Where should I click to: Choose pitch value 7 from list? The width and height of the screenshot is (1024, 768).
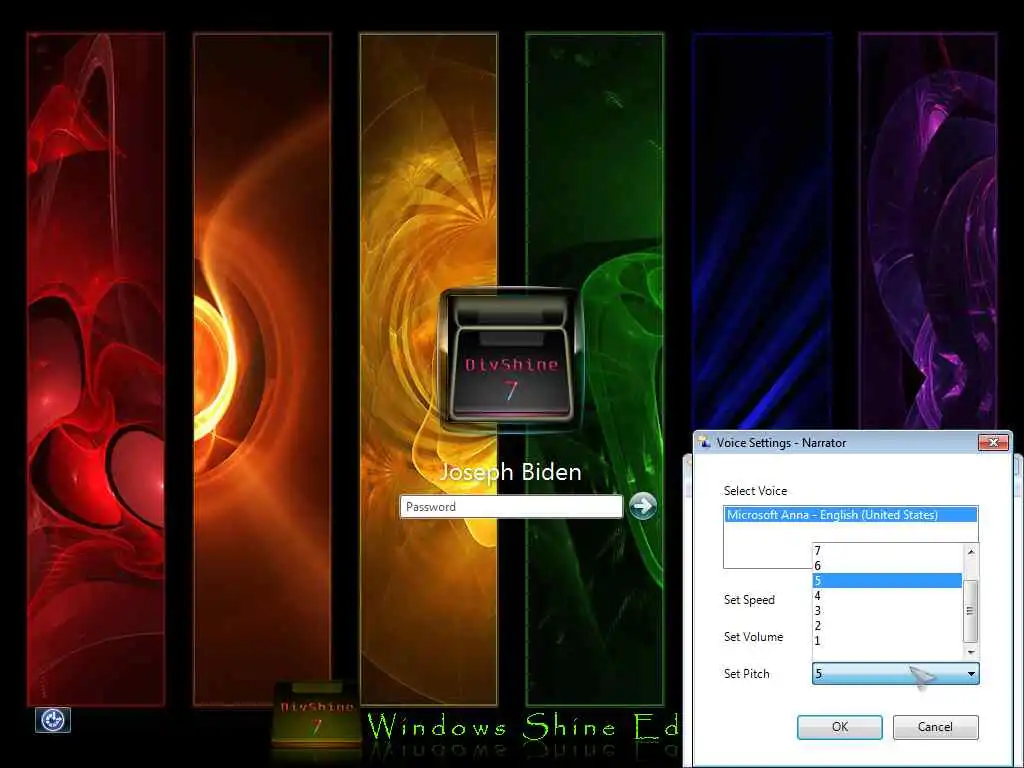(x=887, y=551)
